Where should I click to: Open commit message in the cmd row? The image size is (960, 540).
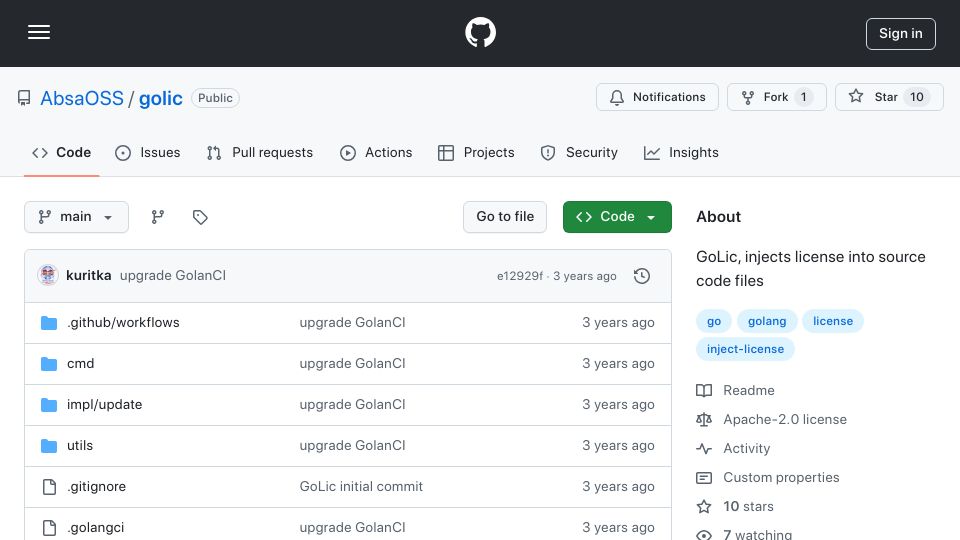(352, 364)
